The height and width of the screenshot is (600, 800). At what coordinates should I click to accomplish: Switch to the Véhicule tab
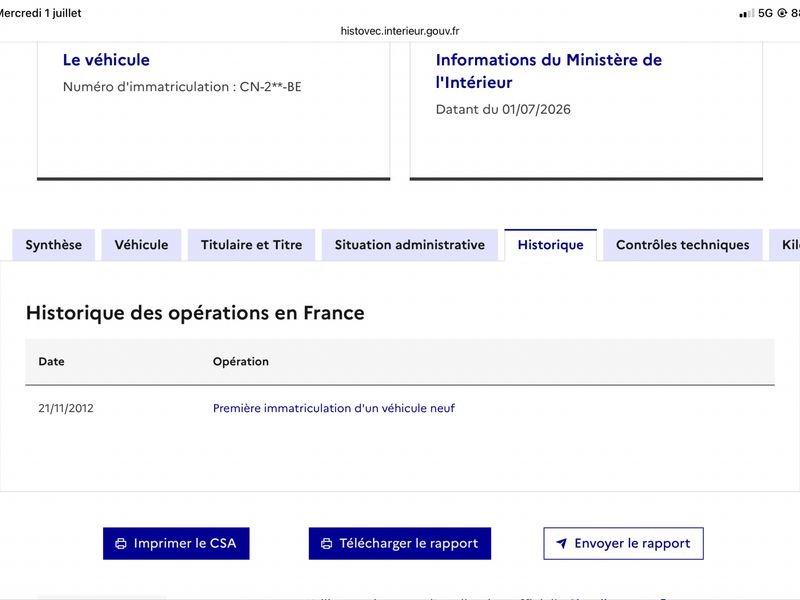click(x=141, y=245)
